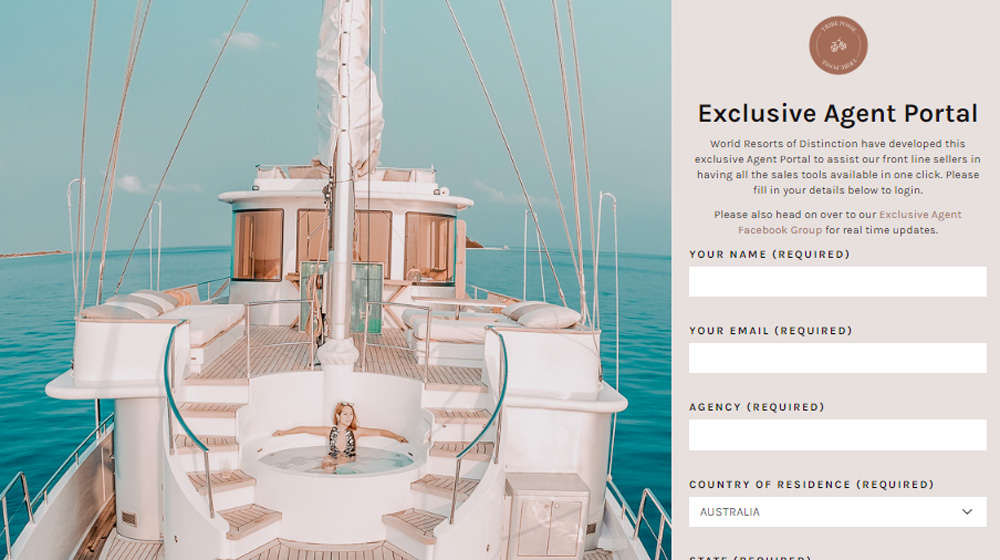Click the YOUR EMAIL (REQUIRED) label
The height and width of the screenshot is (560, 1000).
point(770,330)
